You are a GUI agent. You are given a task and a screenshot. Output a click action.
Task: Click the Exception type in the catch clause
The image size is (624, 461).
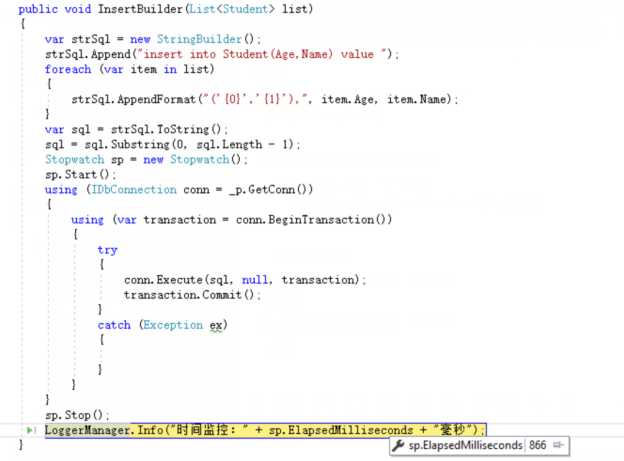coord(173,325)
